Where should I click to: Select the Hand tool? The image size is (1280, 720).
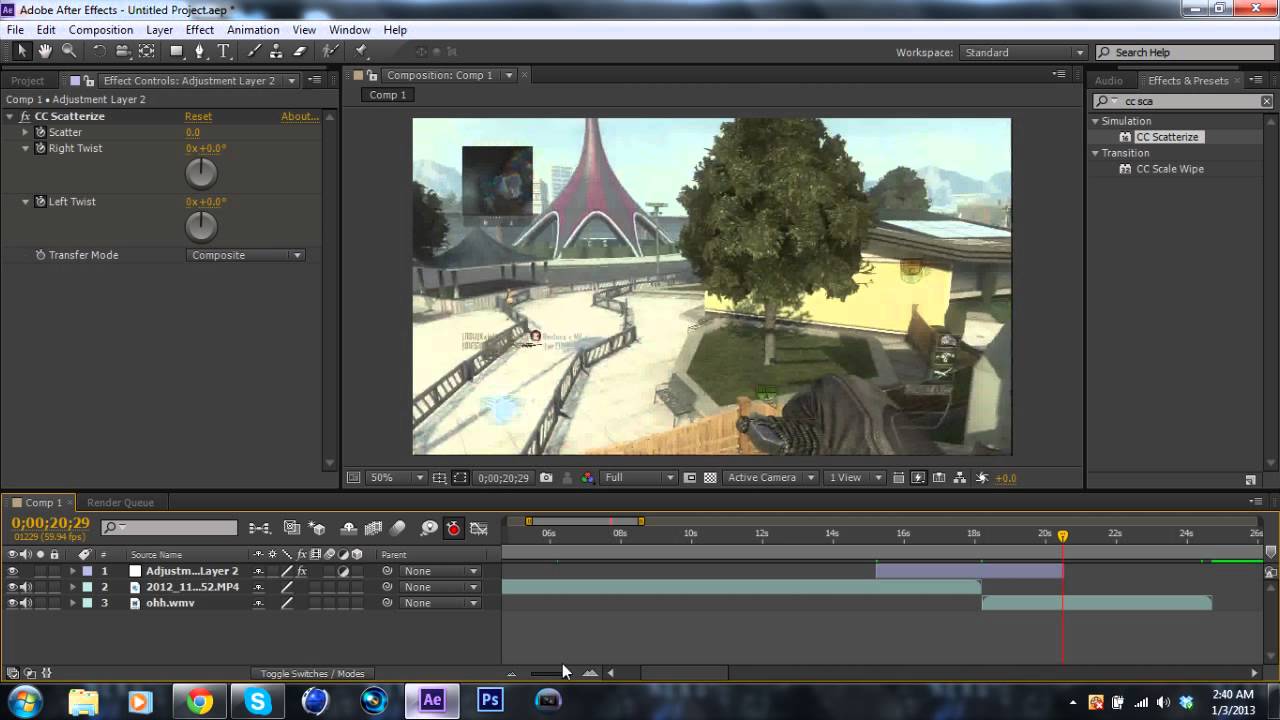coord(46,51)
